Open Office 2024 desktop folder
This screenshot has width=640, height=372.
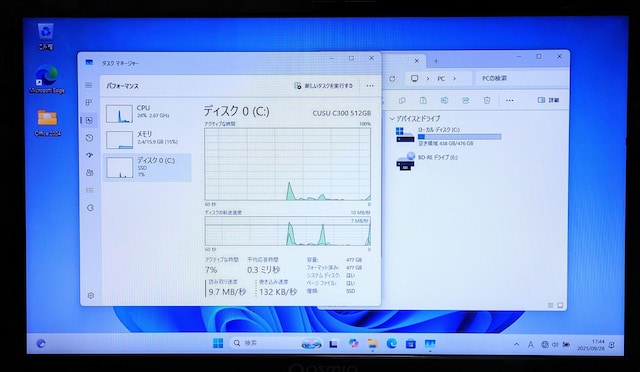(47, 123)
